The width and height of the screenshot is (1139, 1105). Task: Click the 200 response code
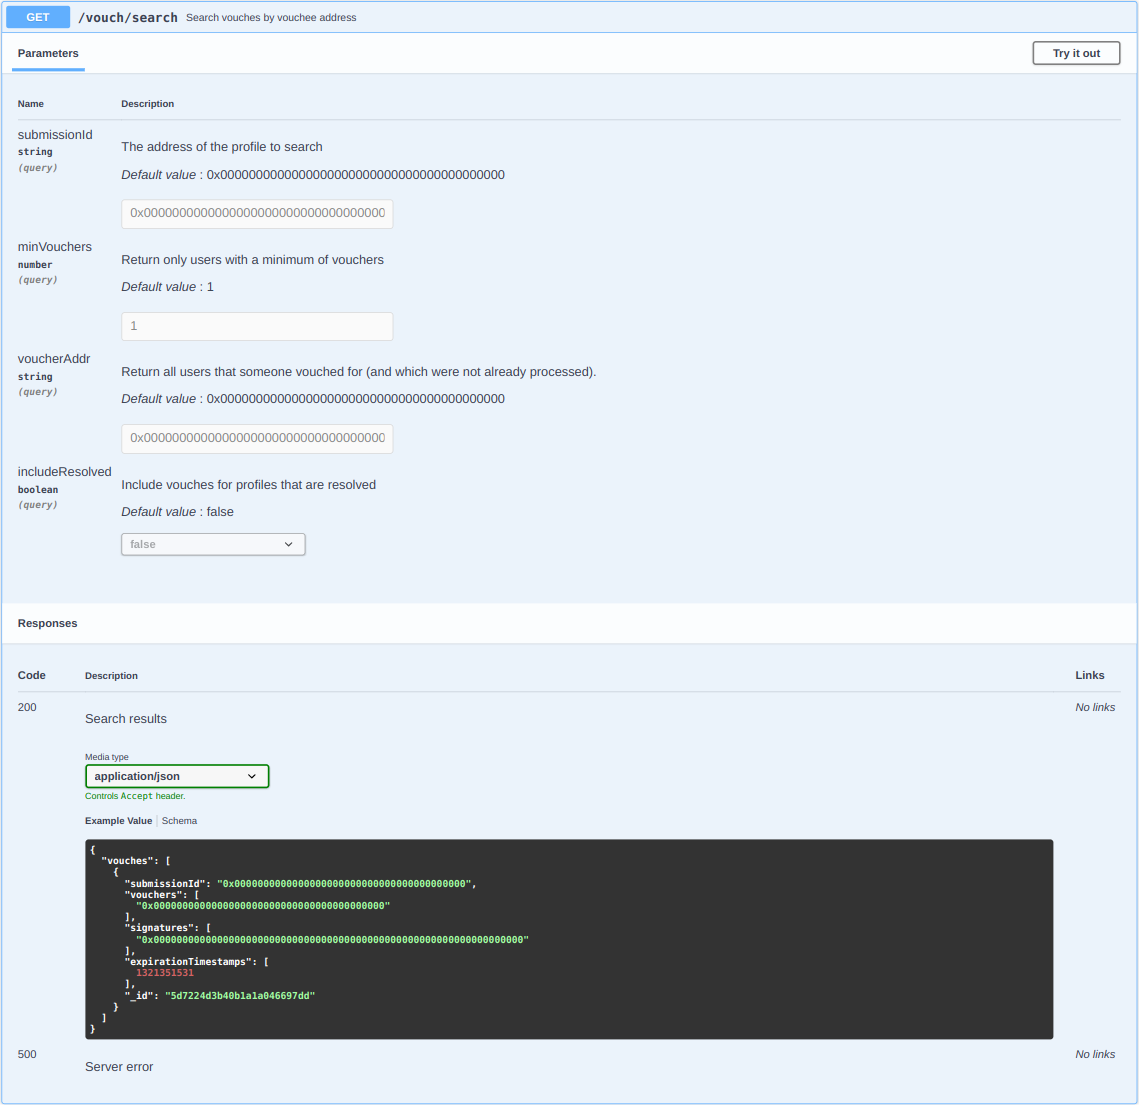27,707
